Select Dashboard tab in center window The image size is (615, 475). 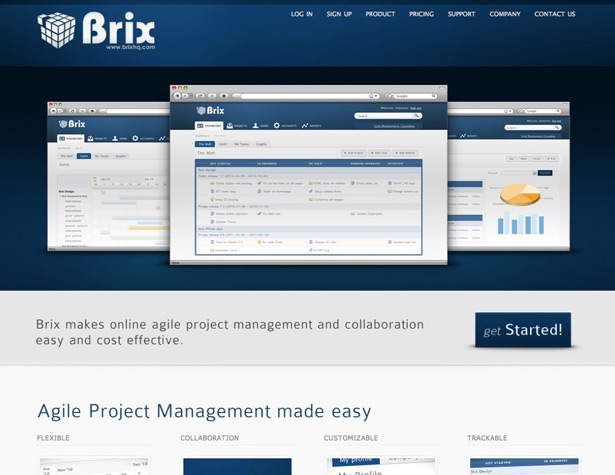[209, 126]
